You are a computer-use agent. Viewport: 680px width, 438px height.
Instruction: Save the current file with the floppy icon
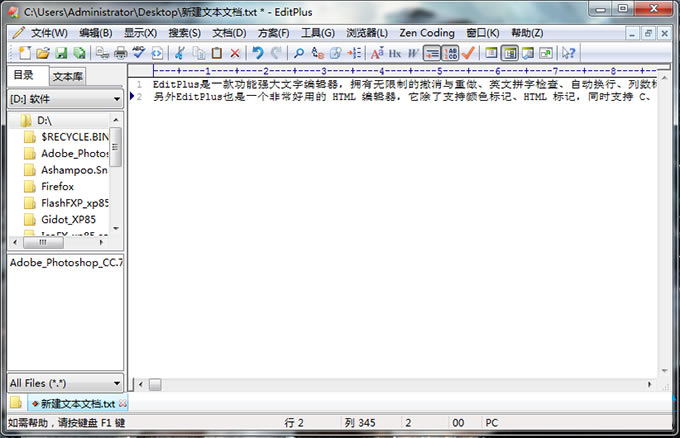coord(61,53)
